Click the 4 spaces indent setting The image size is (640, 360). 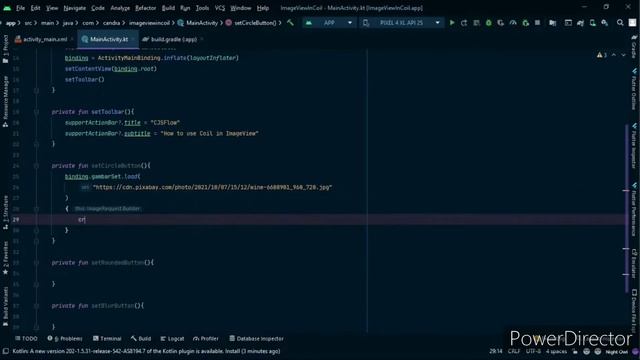[556, 351]
